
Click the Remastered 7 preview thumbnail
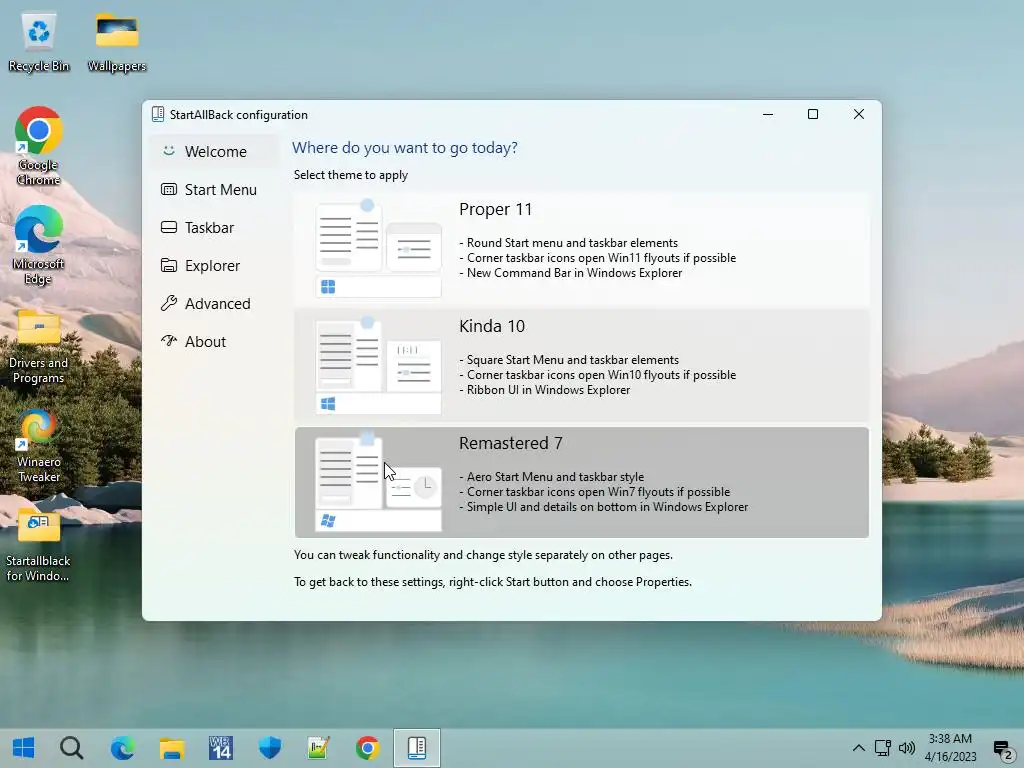coord(378,483)
